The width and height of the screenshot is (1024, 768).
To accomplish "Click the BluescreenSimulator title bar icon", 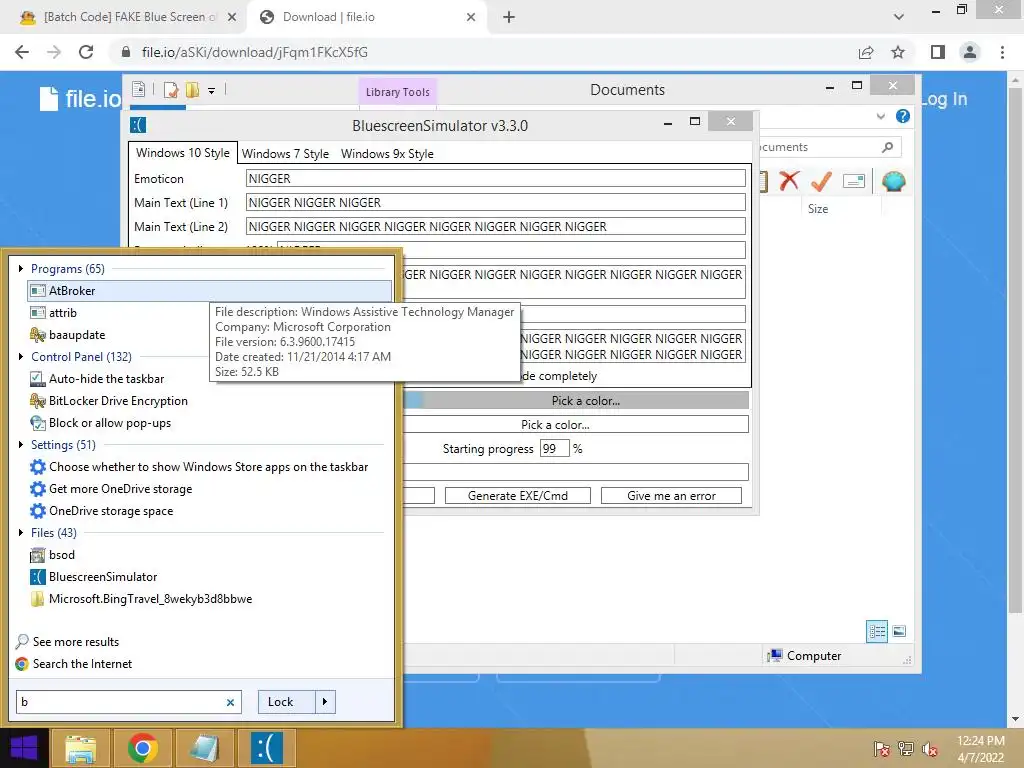I will 138,125.
